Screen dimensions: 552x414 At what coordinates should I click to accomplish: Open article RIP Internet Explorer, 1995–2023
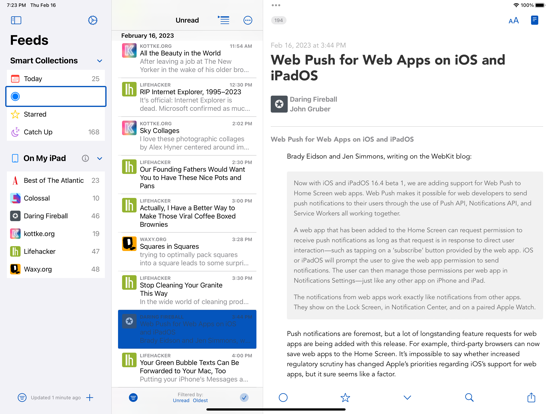187,97
